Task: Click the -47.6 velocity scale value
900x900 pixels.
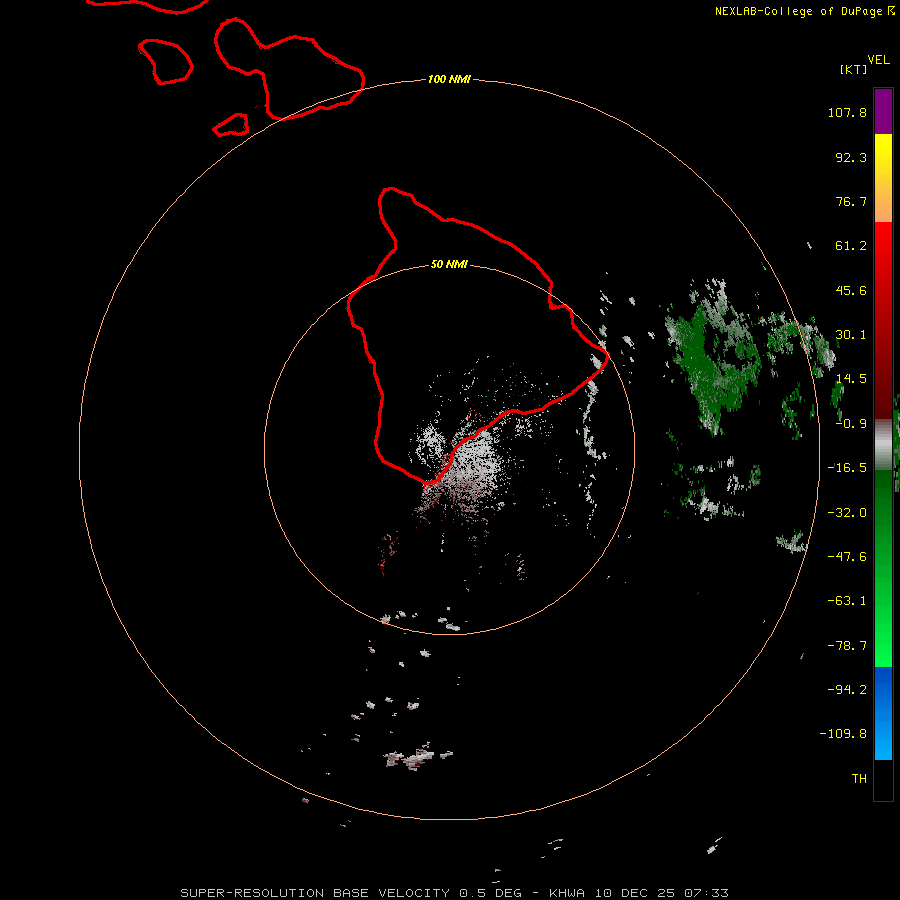Action: coord(847,557)
